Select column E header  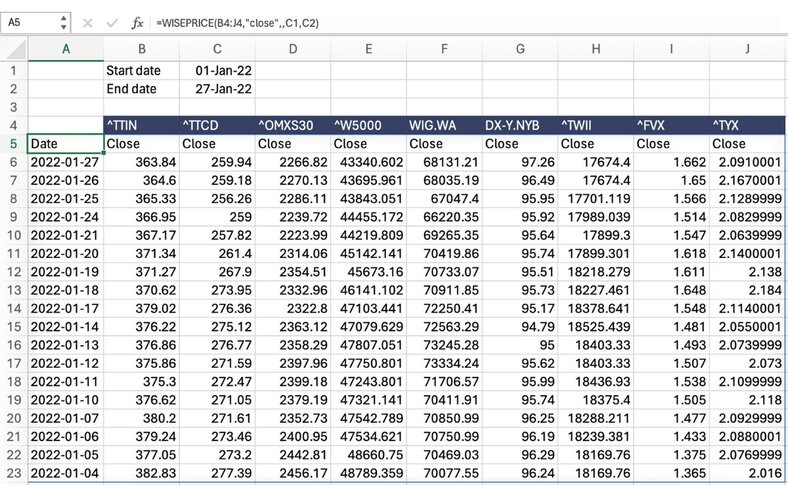368,48
